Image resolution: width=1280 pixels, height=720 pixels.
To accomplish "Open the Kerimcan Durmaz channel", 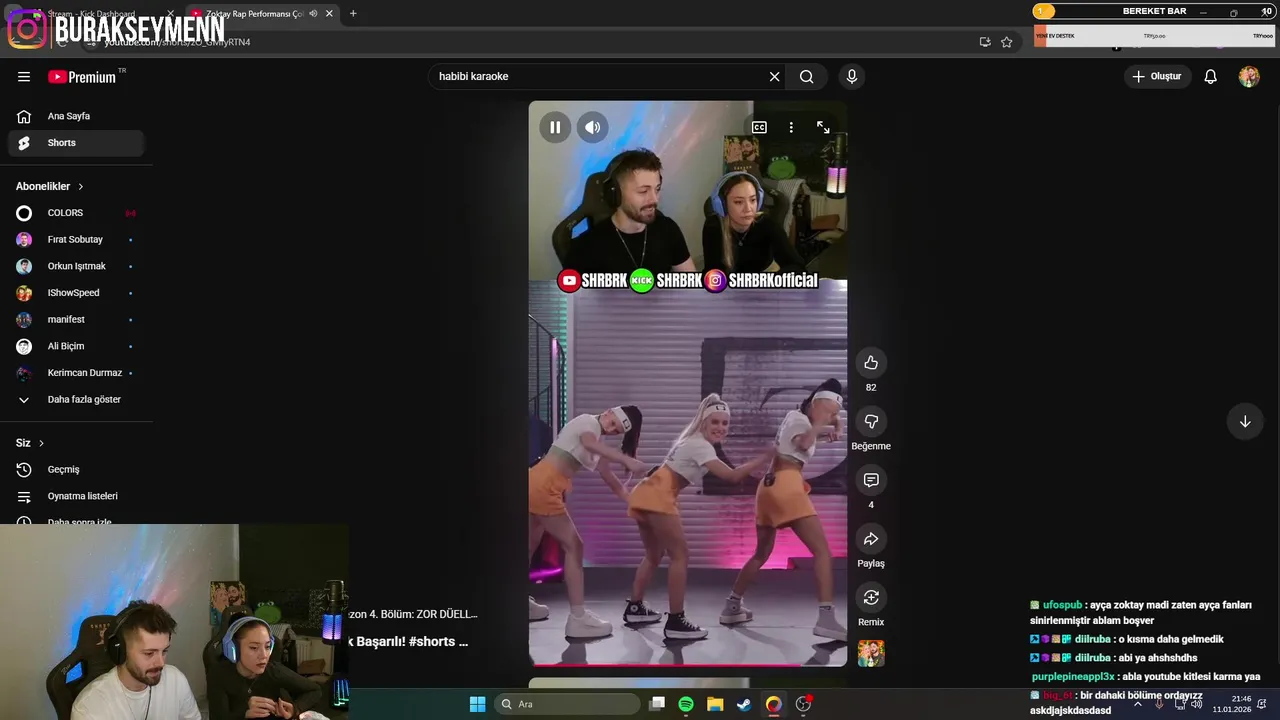I will 76,373.
